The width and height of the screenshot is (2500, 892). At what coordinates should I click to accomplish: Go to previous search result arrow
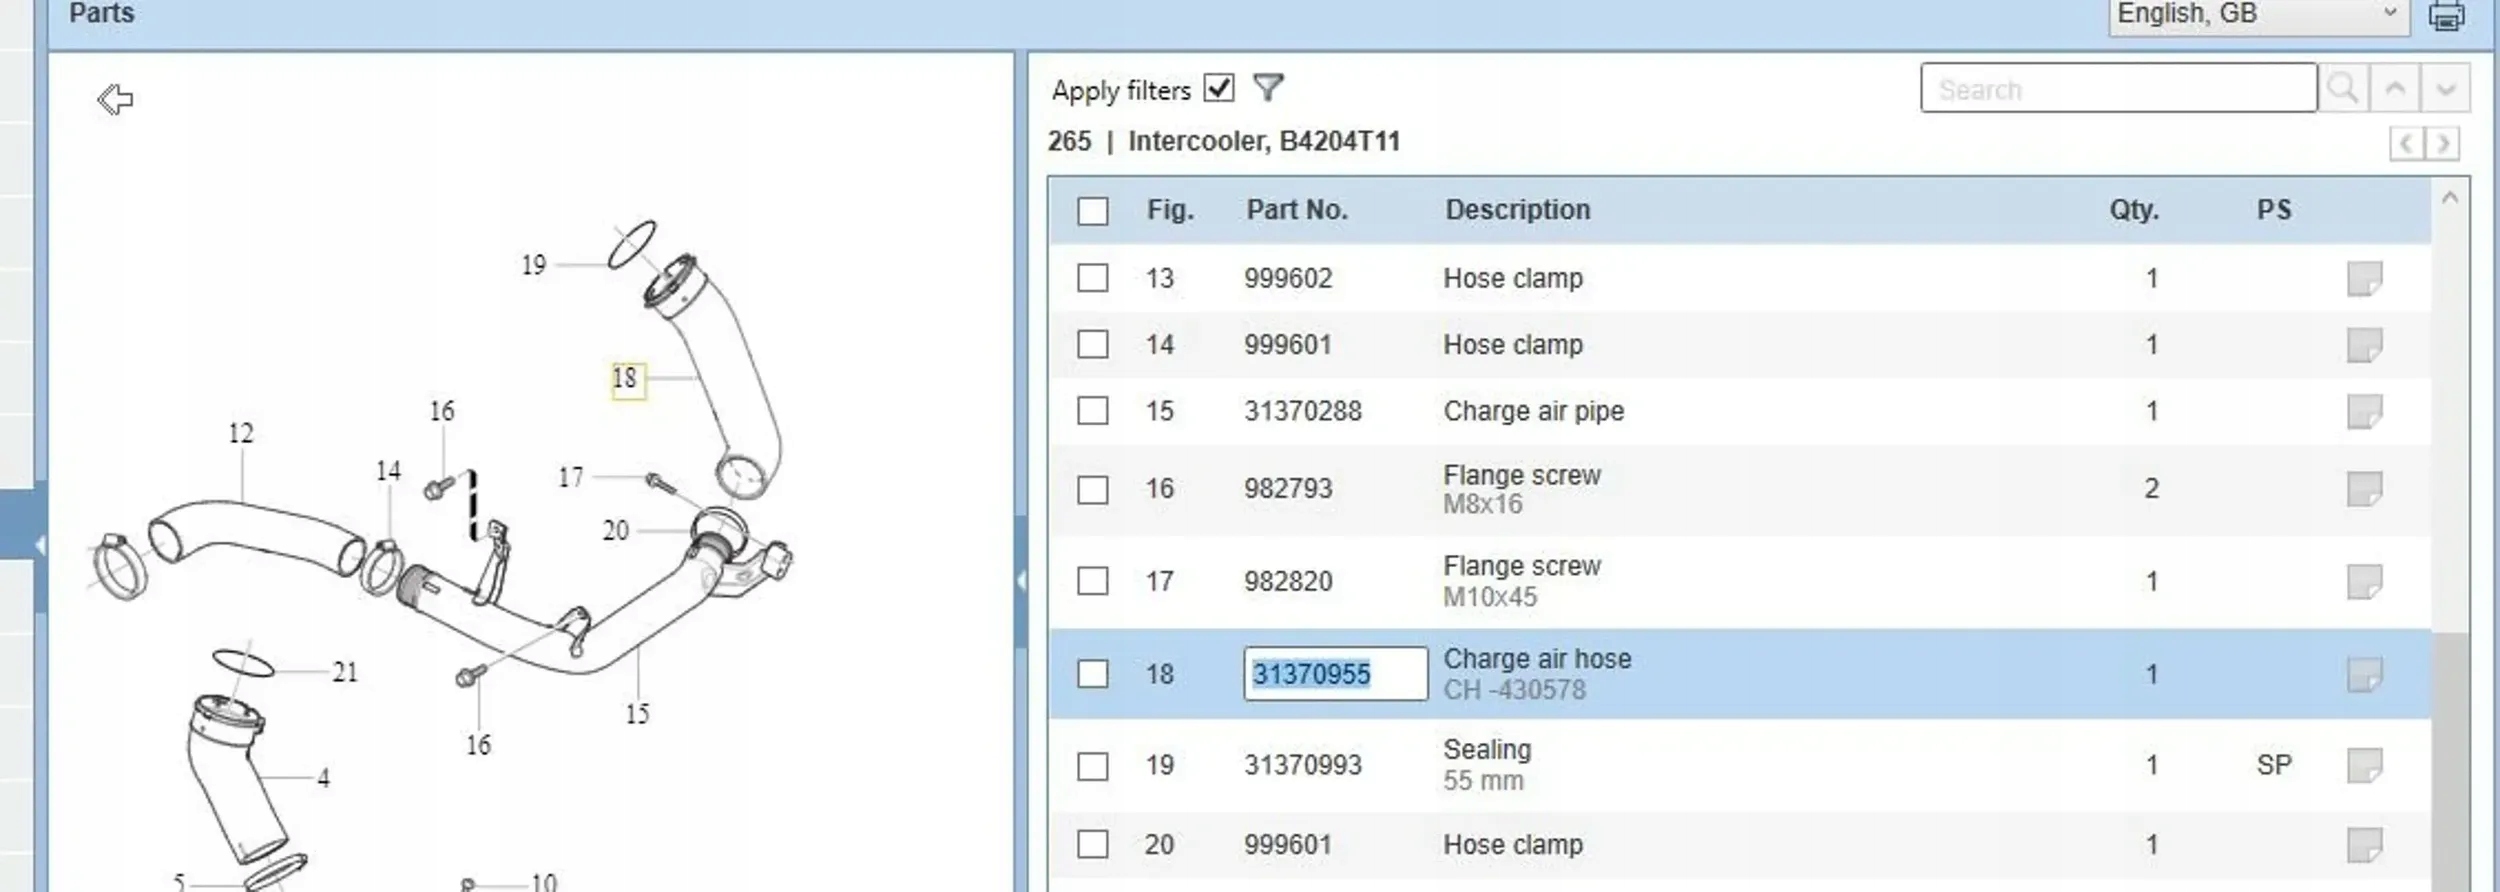[2394, 89]
